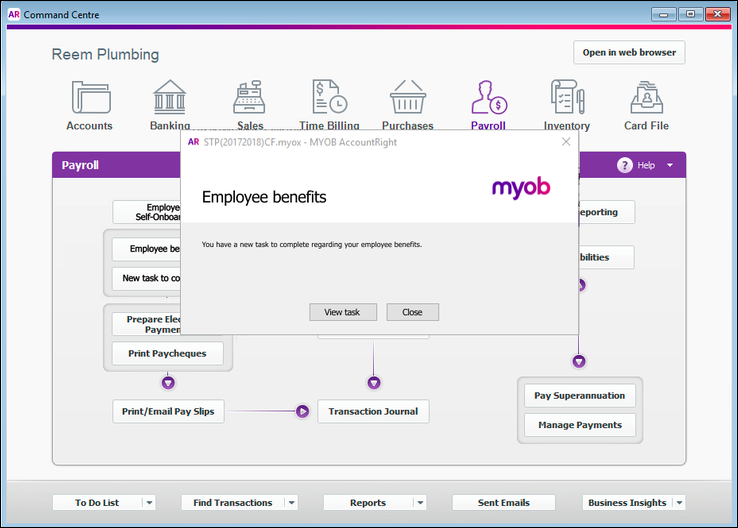Maximize the Command Centre window

click(690, 14)
